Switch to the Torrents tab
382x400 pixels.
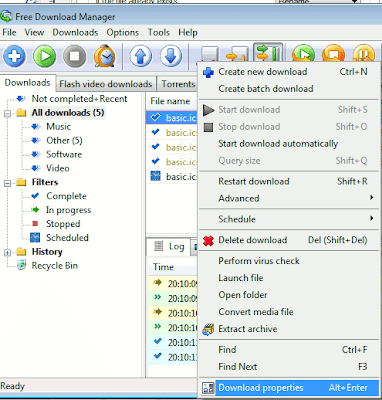(x=178, y=84)
